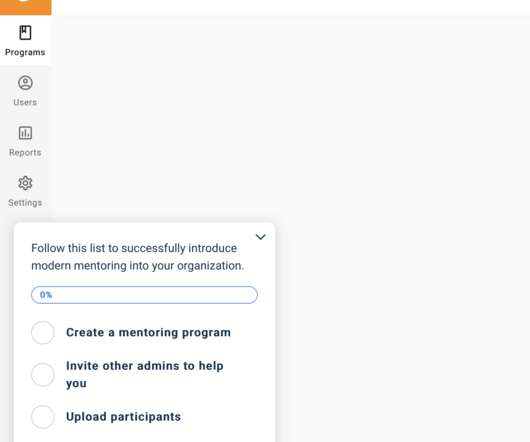Screen dimensions: 530x442
Task: Select the Programs label in the sidebar
Action: 25,52
